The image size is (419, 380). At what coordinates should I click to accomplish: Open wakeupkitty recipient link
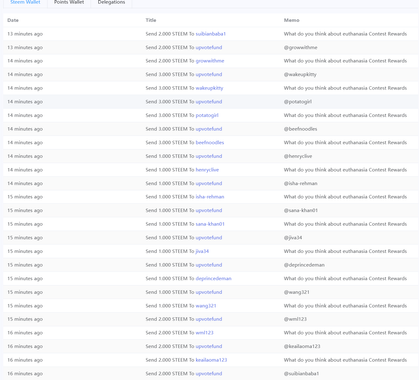coord(209,88)
